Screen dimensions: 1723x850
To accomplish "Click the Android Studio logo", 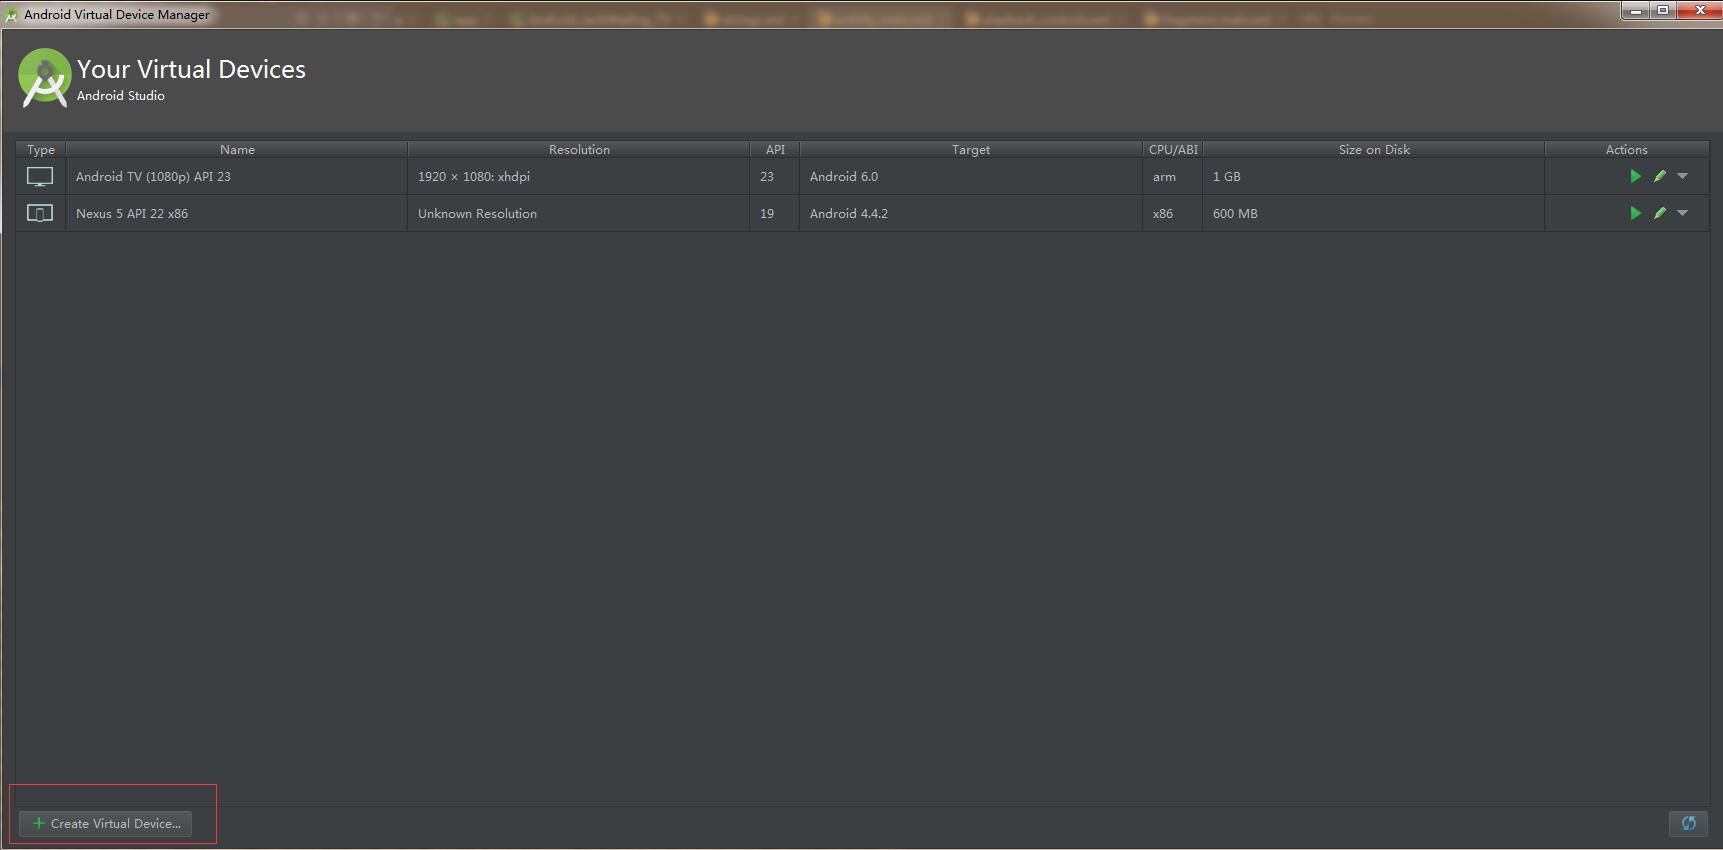I will click(45, 77).
